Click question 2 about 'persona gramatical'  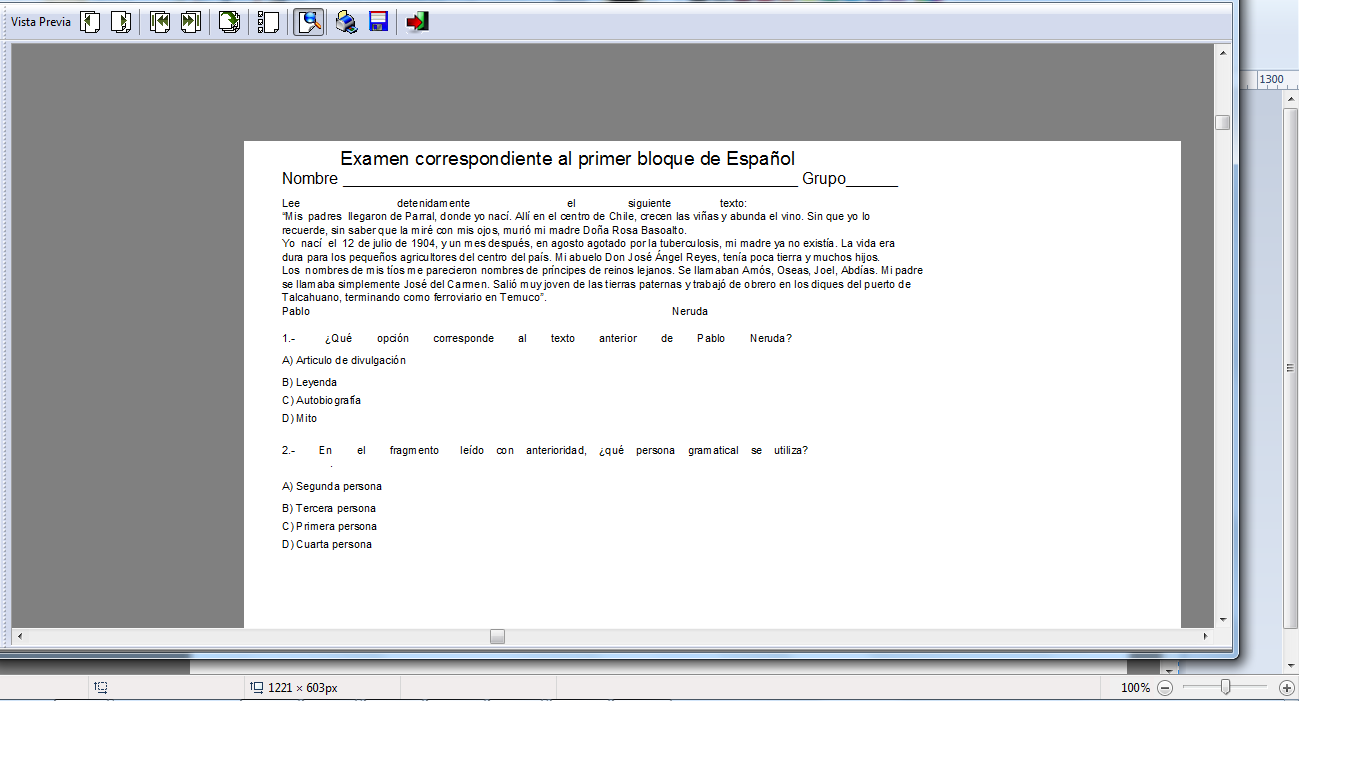(545, 450)
